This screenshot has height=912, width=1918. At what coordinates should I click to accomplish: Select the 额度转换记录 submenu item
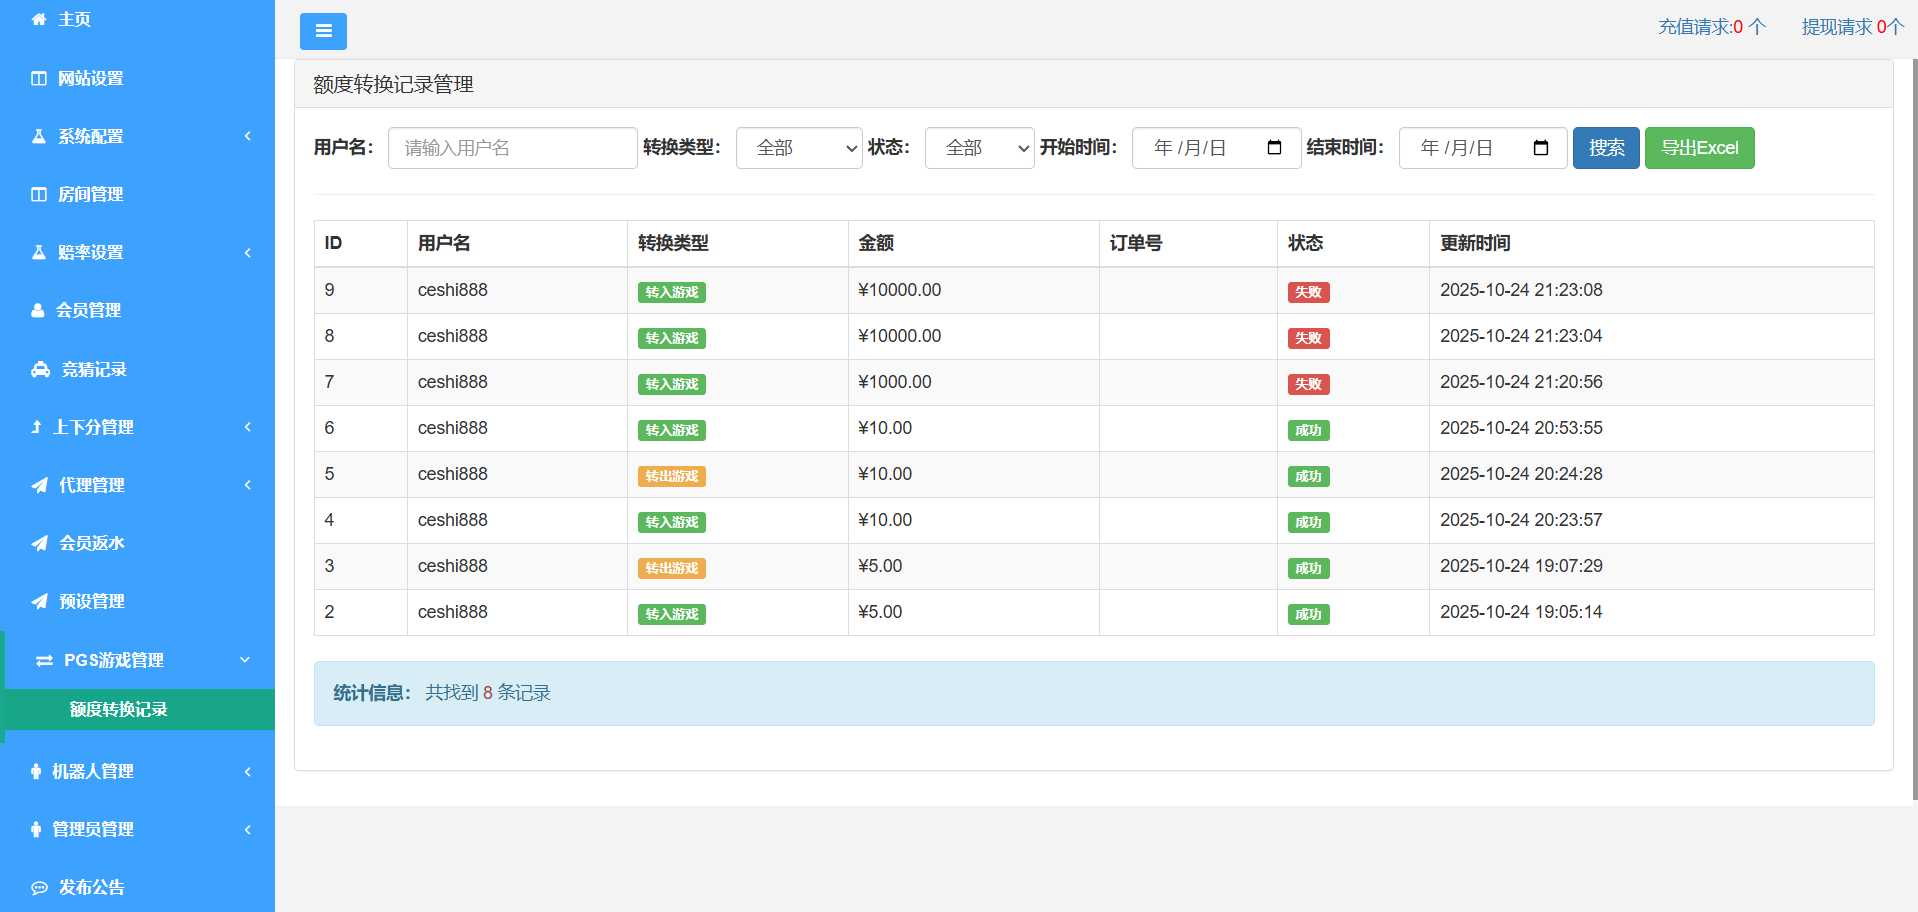[119, 709]
